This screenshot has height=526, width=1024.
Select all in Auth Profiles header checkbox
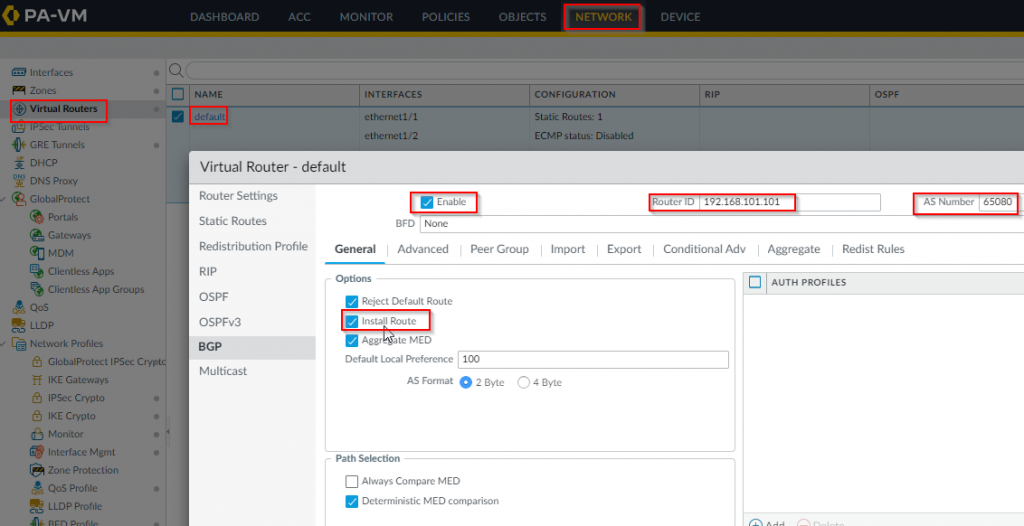coord(755,282)
